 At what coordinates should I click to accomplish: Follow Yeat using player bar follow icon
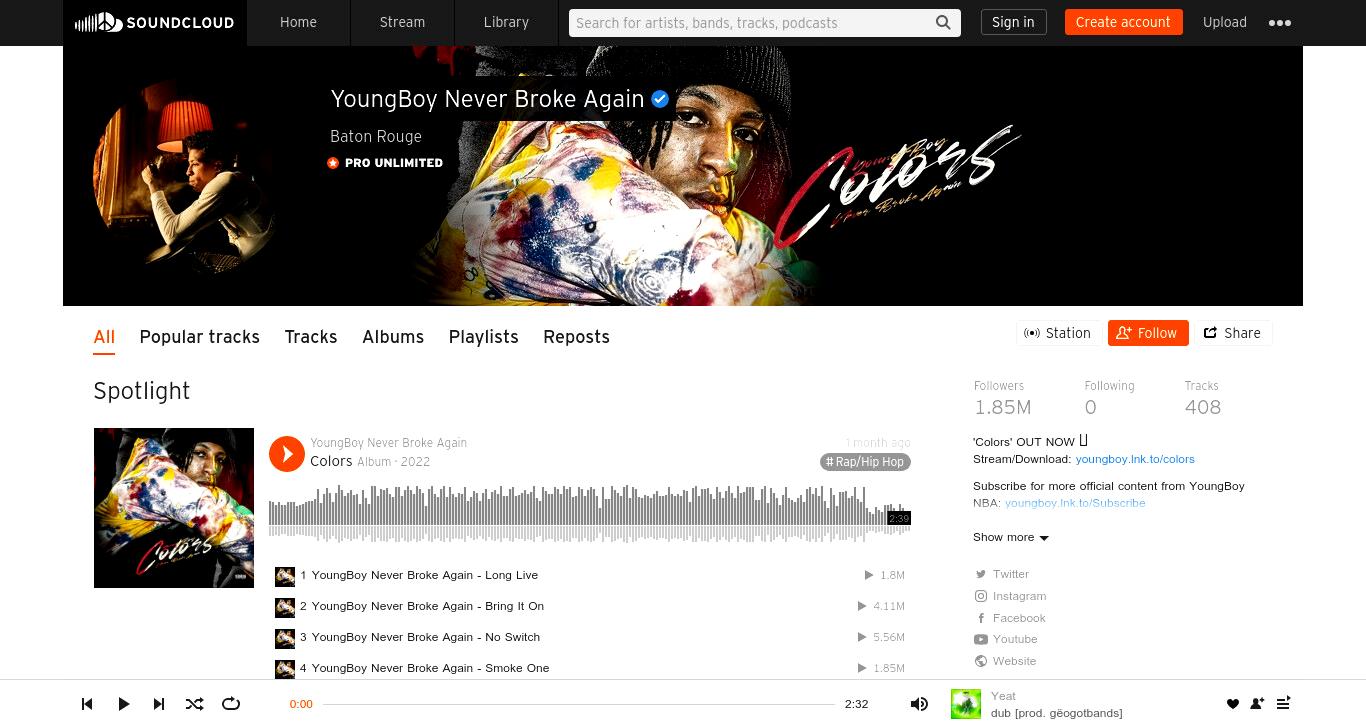click(1257, 704)
